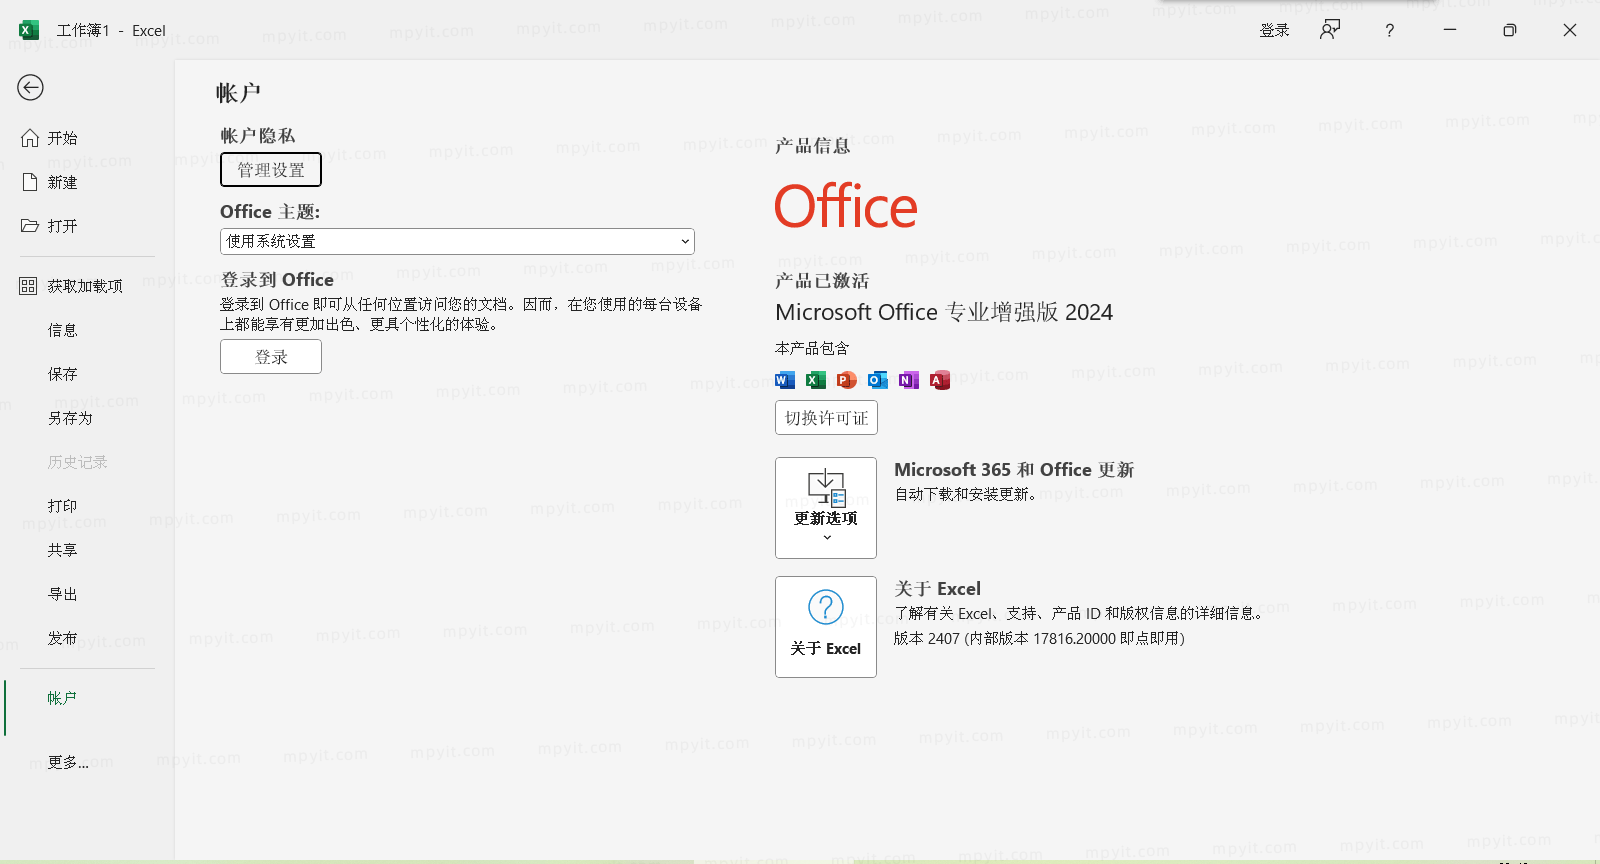The width and height of the screenshot is (1600, 864).
Task: Click the OneNote product icon
Action: point(909,380)
